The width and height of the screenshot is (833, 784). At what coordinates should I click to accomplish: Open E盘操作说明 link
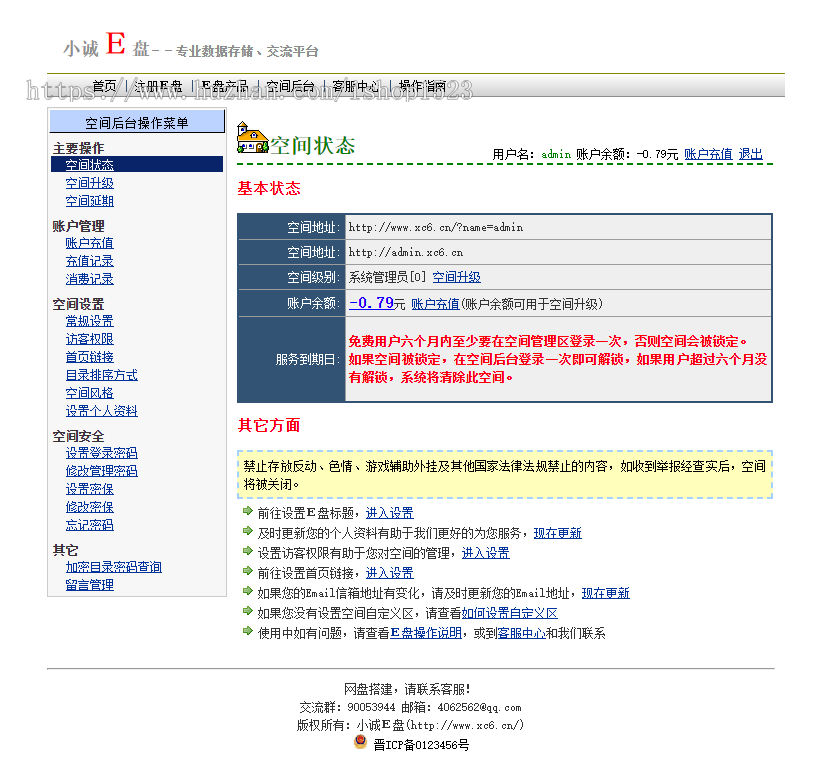click(426, 633)
